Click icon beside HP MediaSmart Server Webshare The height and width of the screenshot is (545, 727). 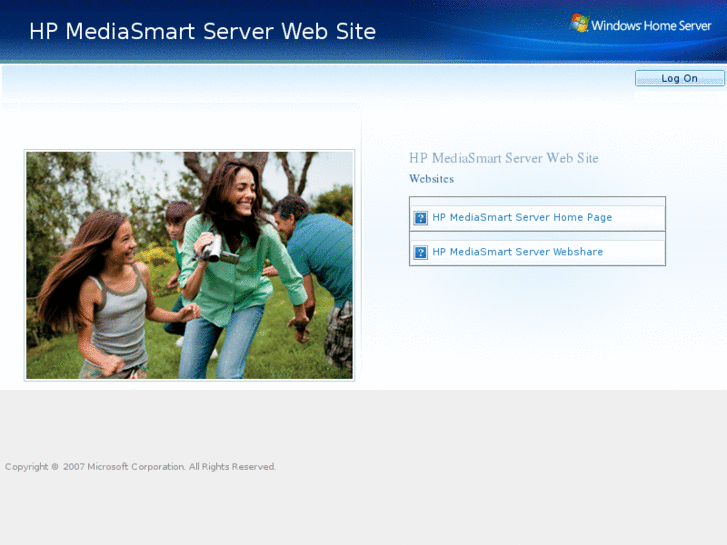[421, 252]
